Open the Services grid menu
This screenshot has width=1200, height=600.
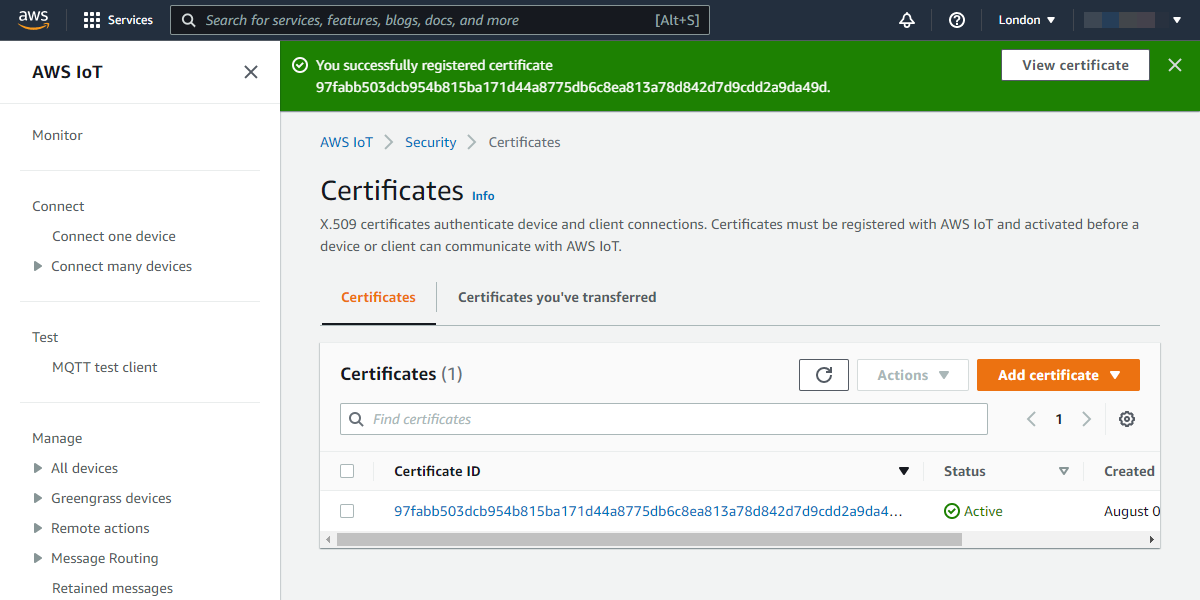coord(92,20)
